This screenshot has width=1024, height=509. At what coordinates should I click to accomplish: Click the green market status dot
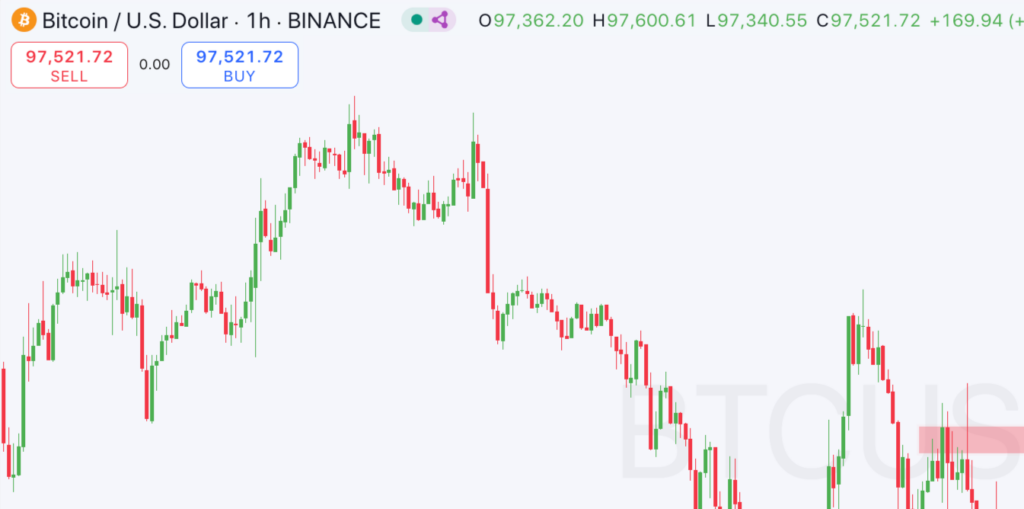click(x=417, y=20)
